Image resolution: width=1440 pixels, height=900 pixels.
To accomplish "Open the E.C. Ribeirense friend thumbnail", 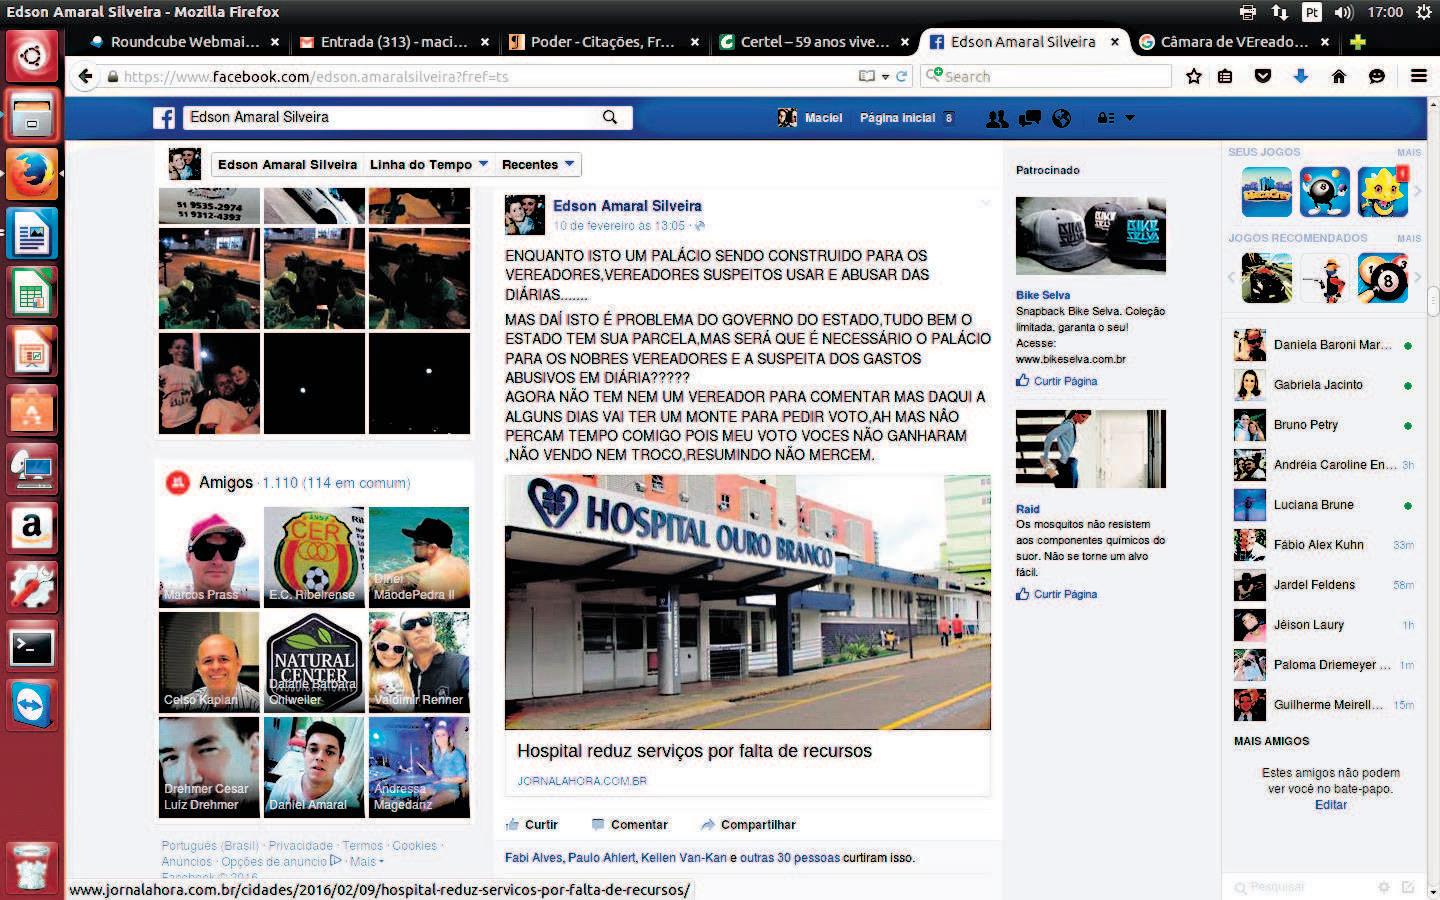I will click(x=314, y=557).
